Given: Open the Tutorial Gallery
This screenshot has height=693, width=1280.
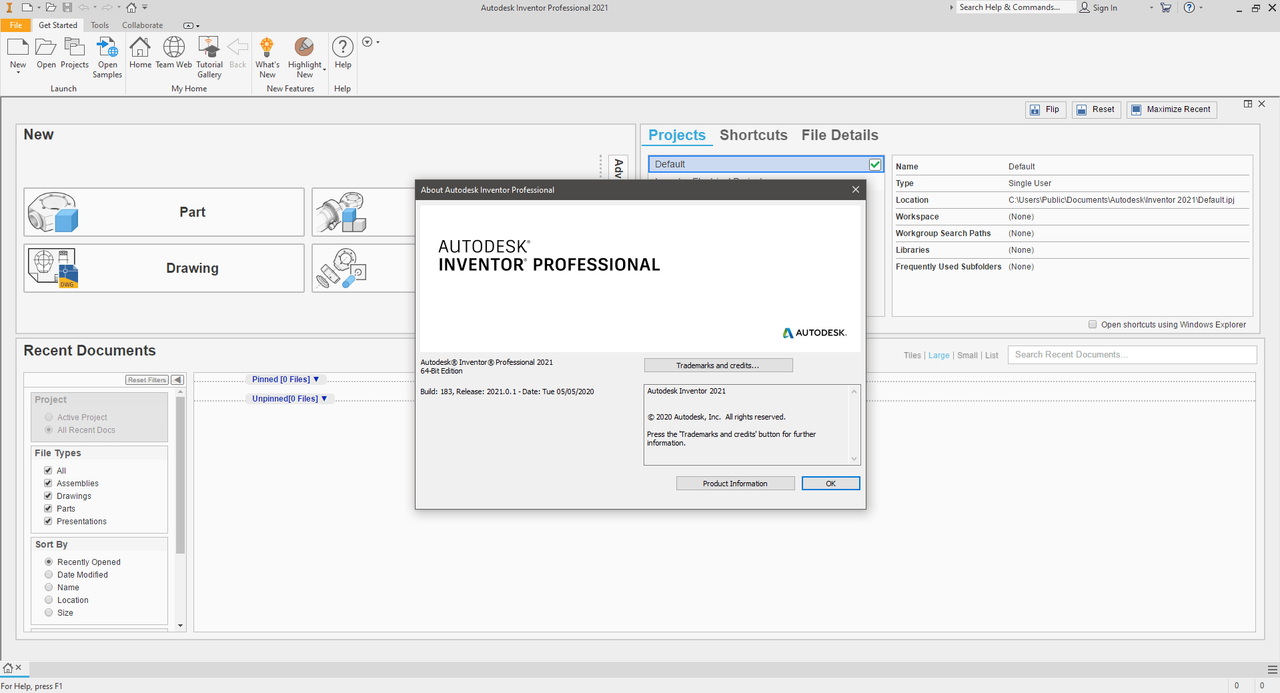Looking at the screenshot, I should coord(209,47).
